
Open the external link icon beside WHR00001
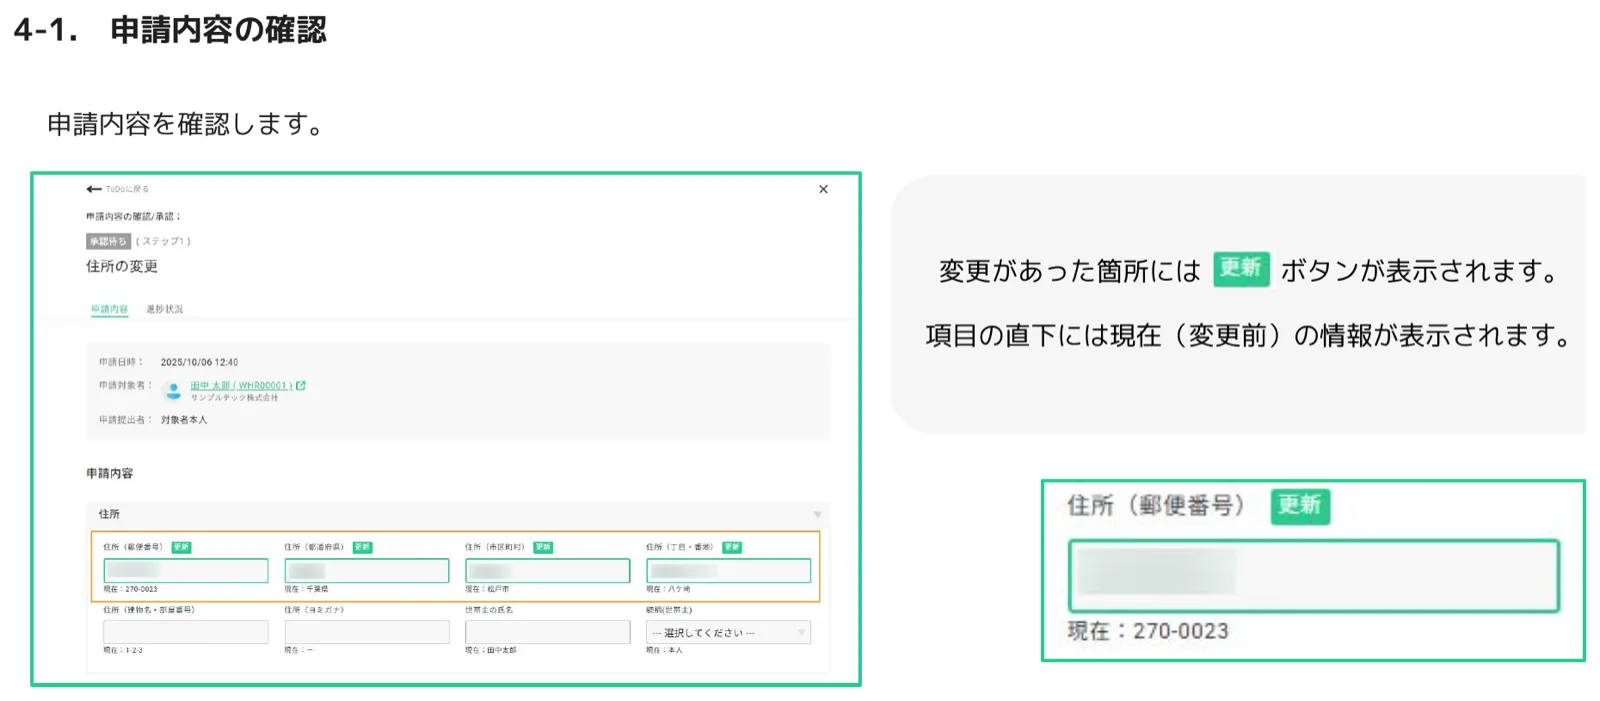(x=301, y=385)
